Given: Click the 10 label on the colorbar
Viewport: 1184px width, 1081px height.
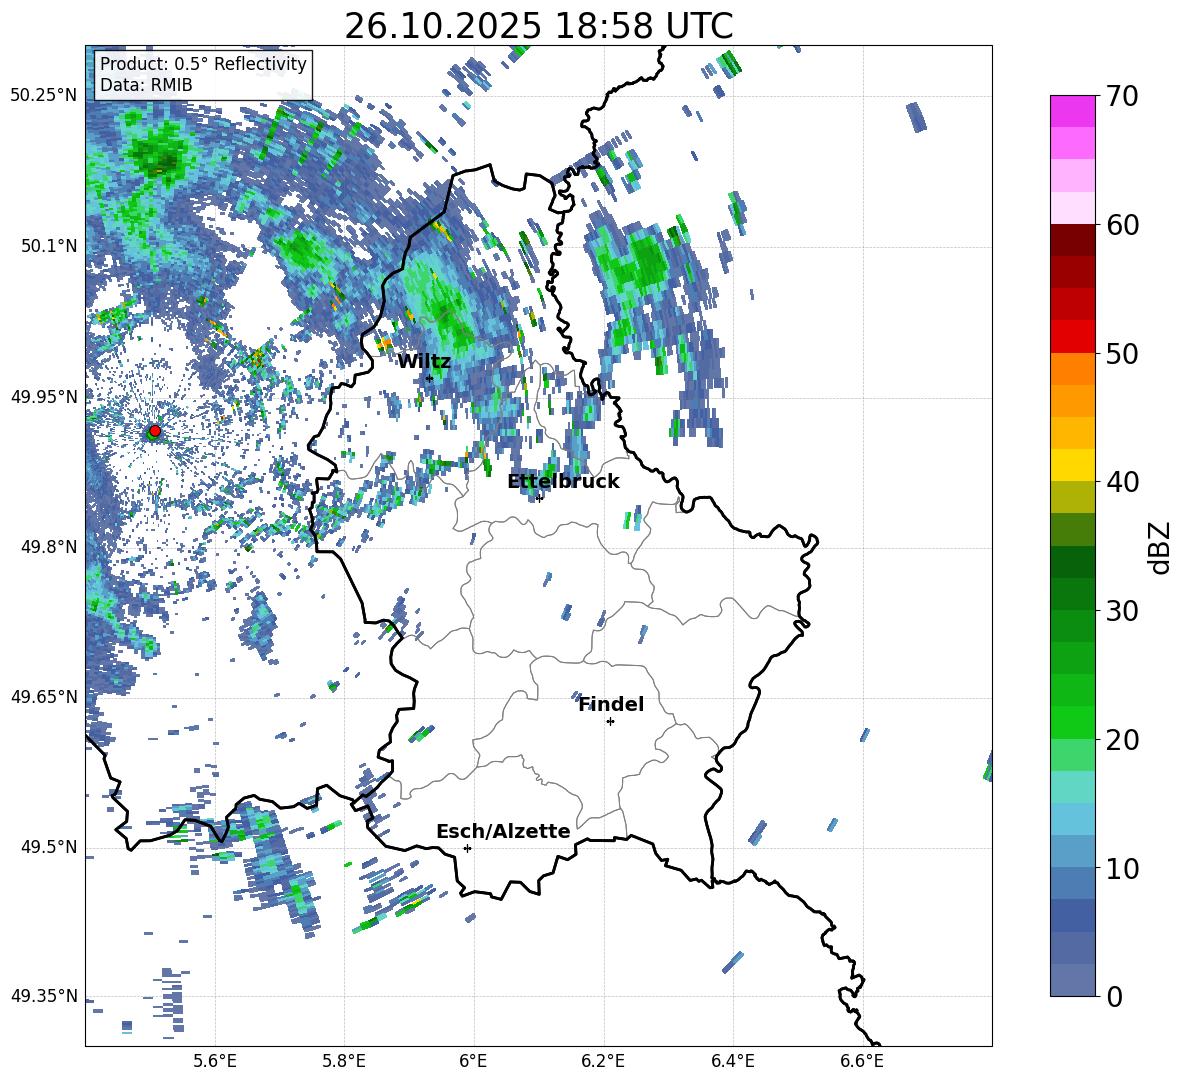Looking at the screenshot, I should tap(1122, 868).
